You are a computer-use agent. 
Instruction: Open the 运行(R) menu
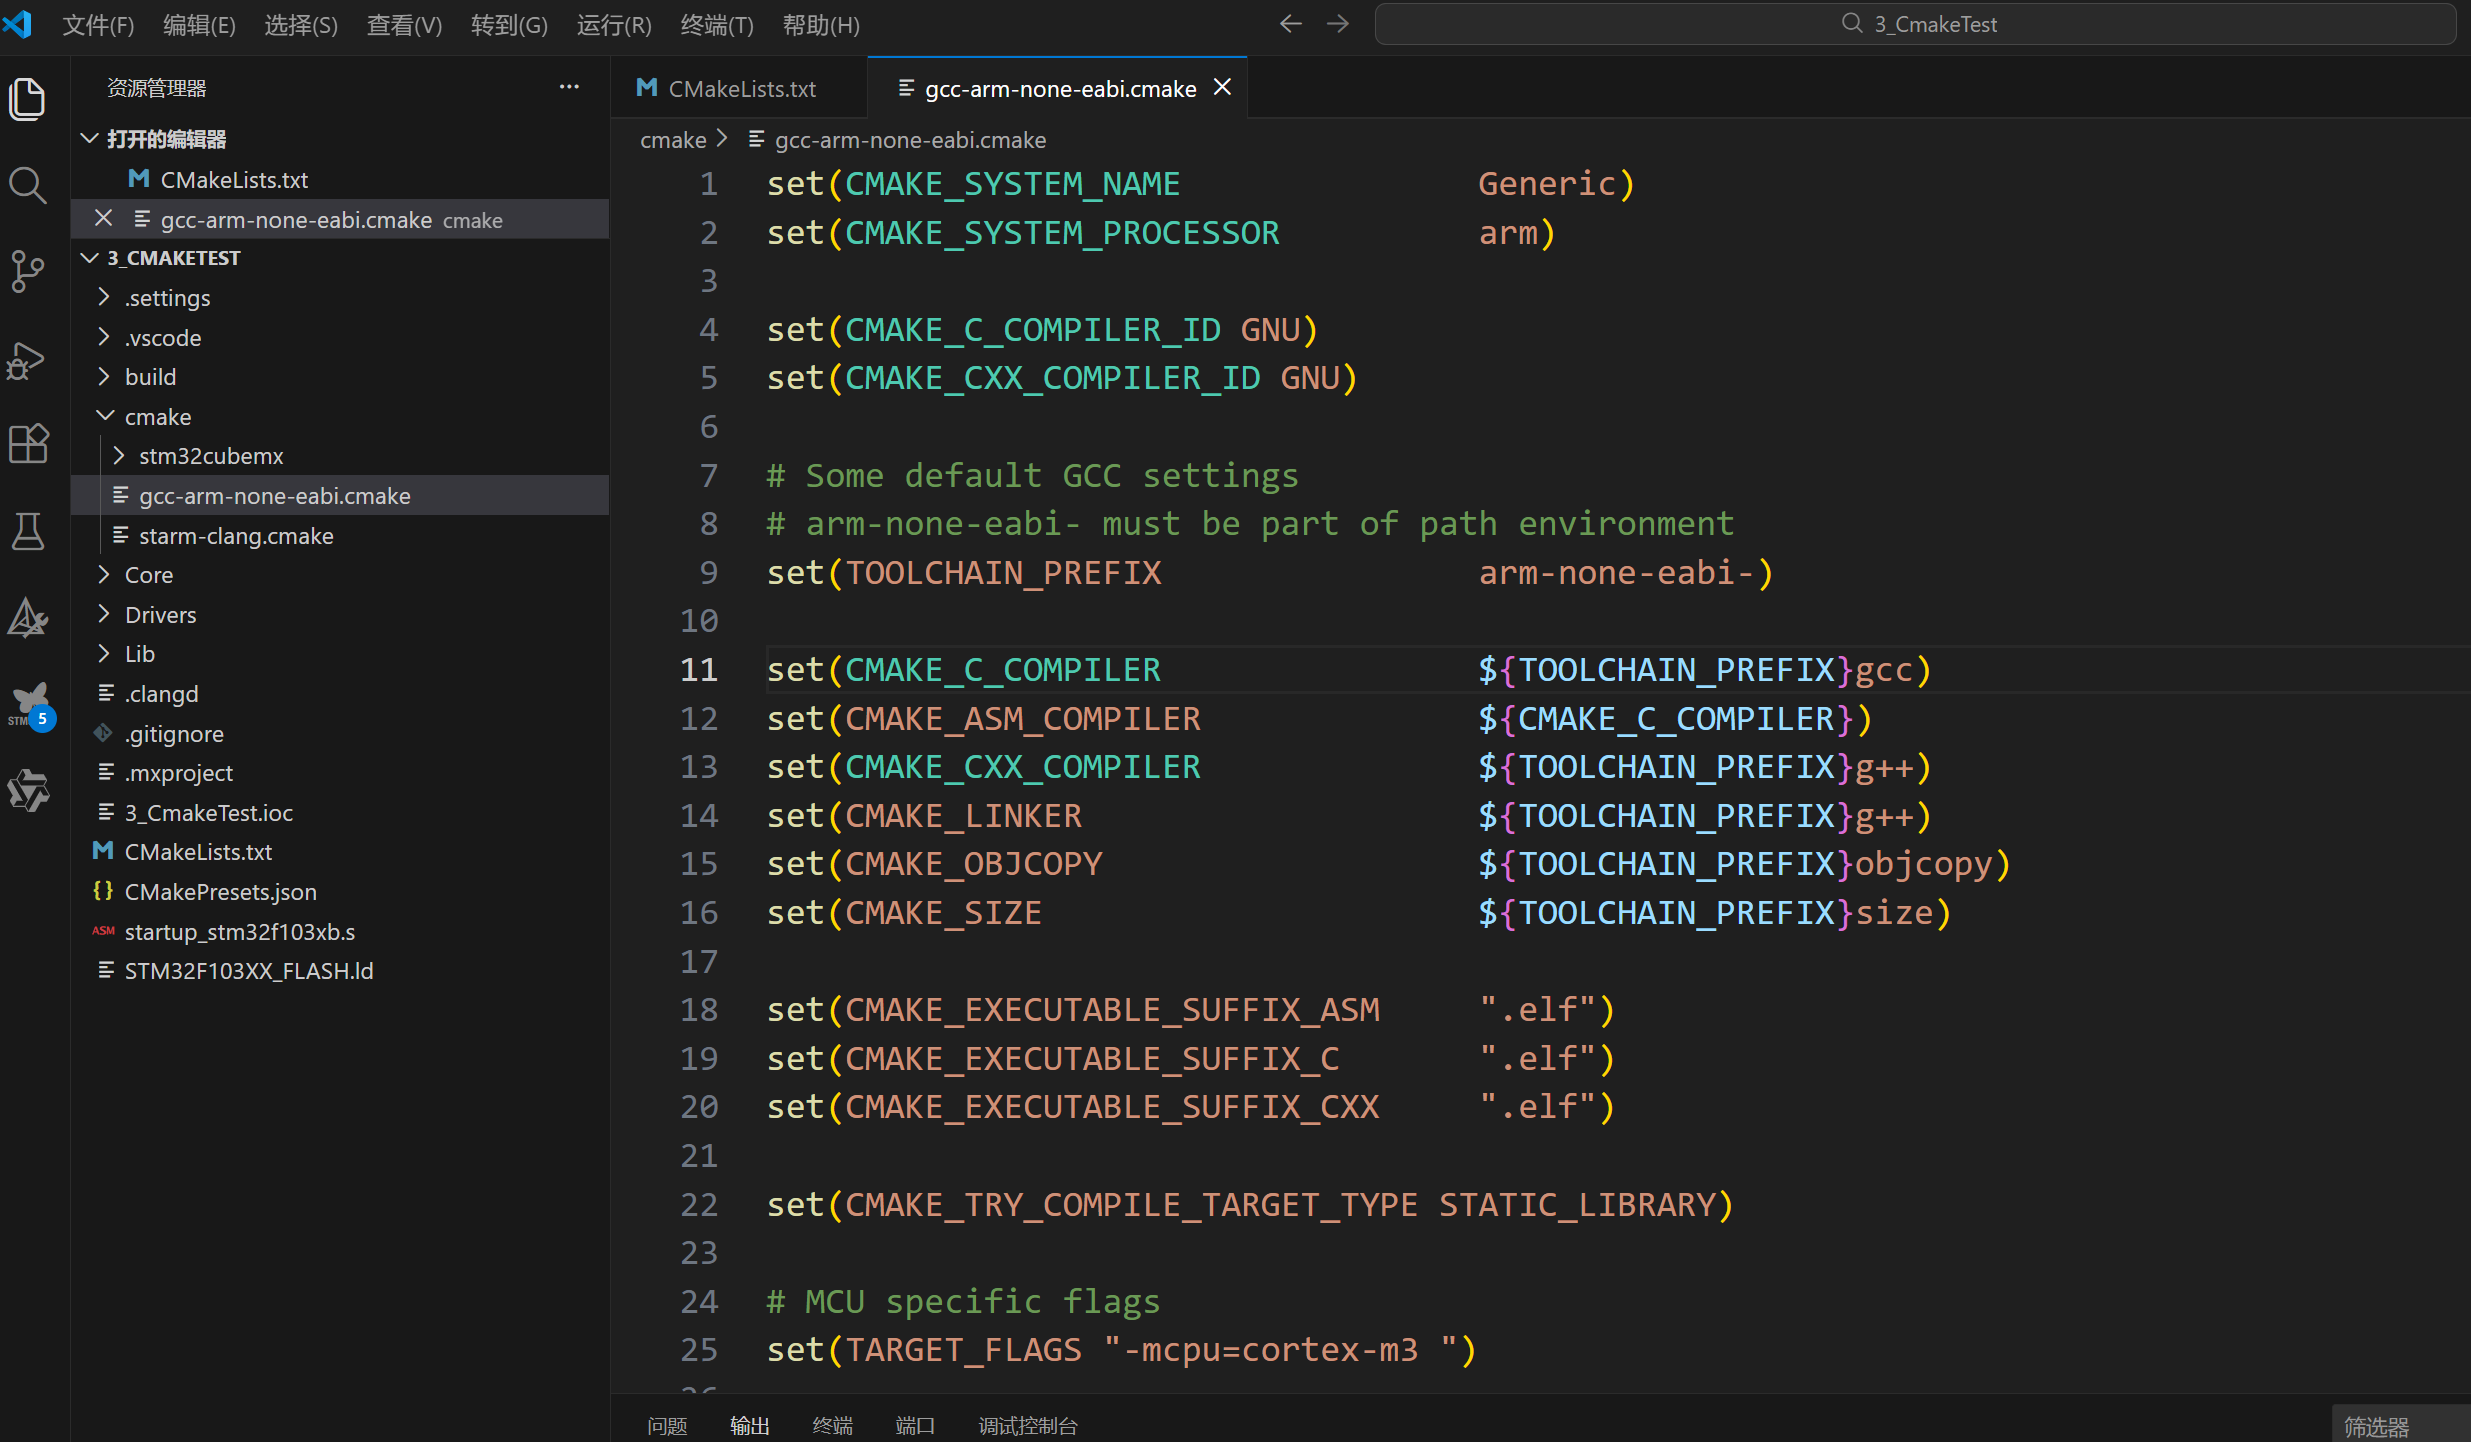[x=614, y=25]
